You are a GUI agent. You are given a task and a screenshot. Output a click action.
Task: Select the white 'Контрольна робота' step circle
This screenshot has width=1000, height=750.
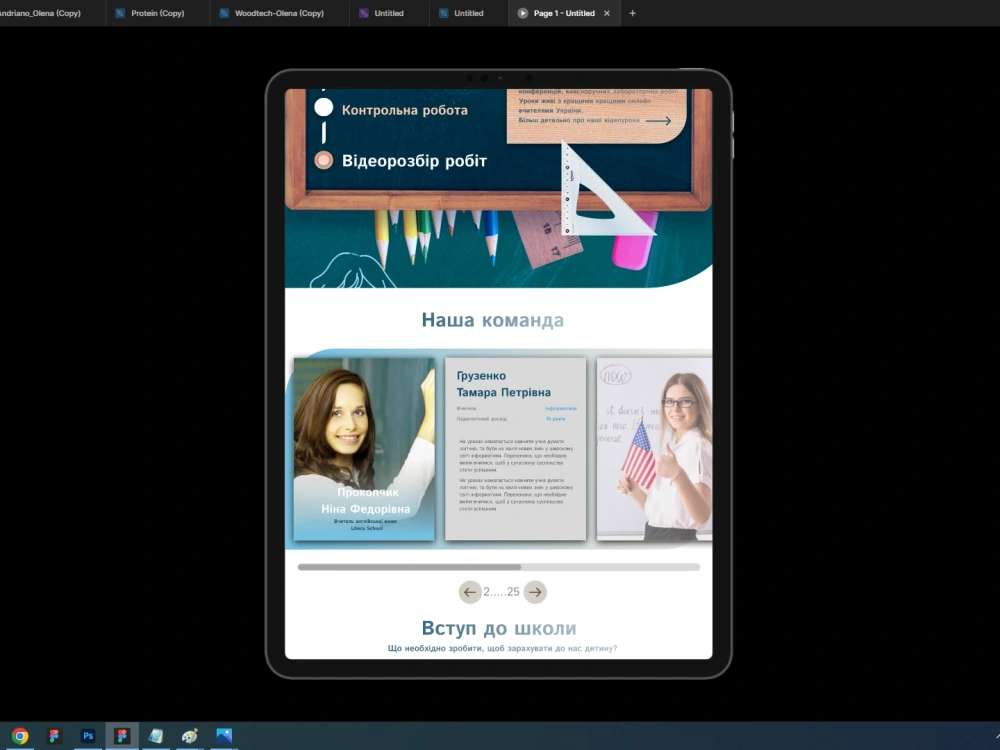pyautogui.click(x=323, y=107)
